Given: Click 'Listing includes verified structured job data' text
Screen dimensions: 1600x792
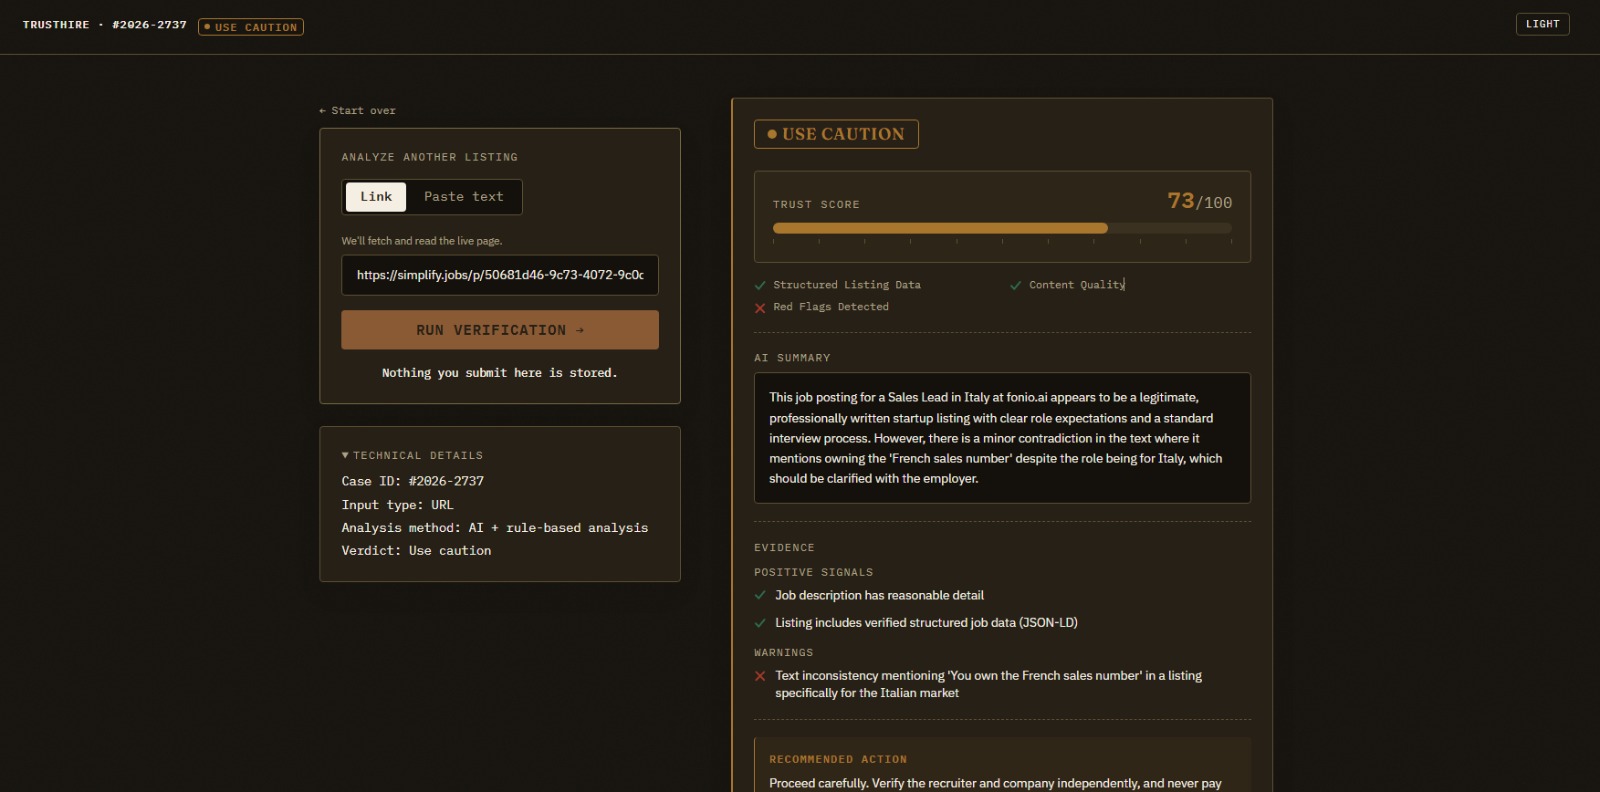Looking at the screenshot, I should 926,623.
